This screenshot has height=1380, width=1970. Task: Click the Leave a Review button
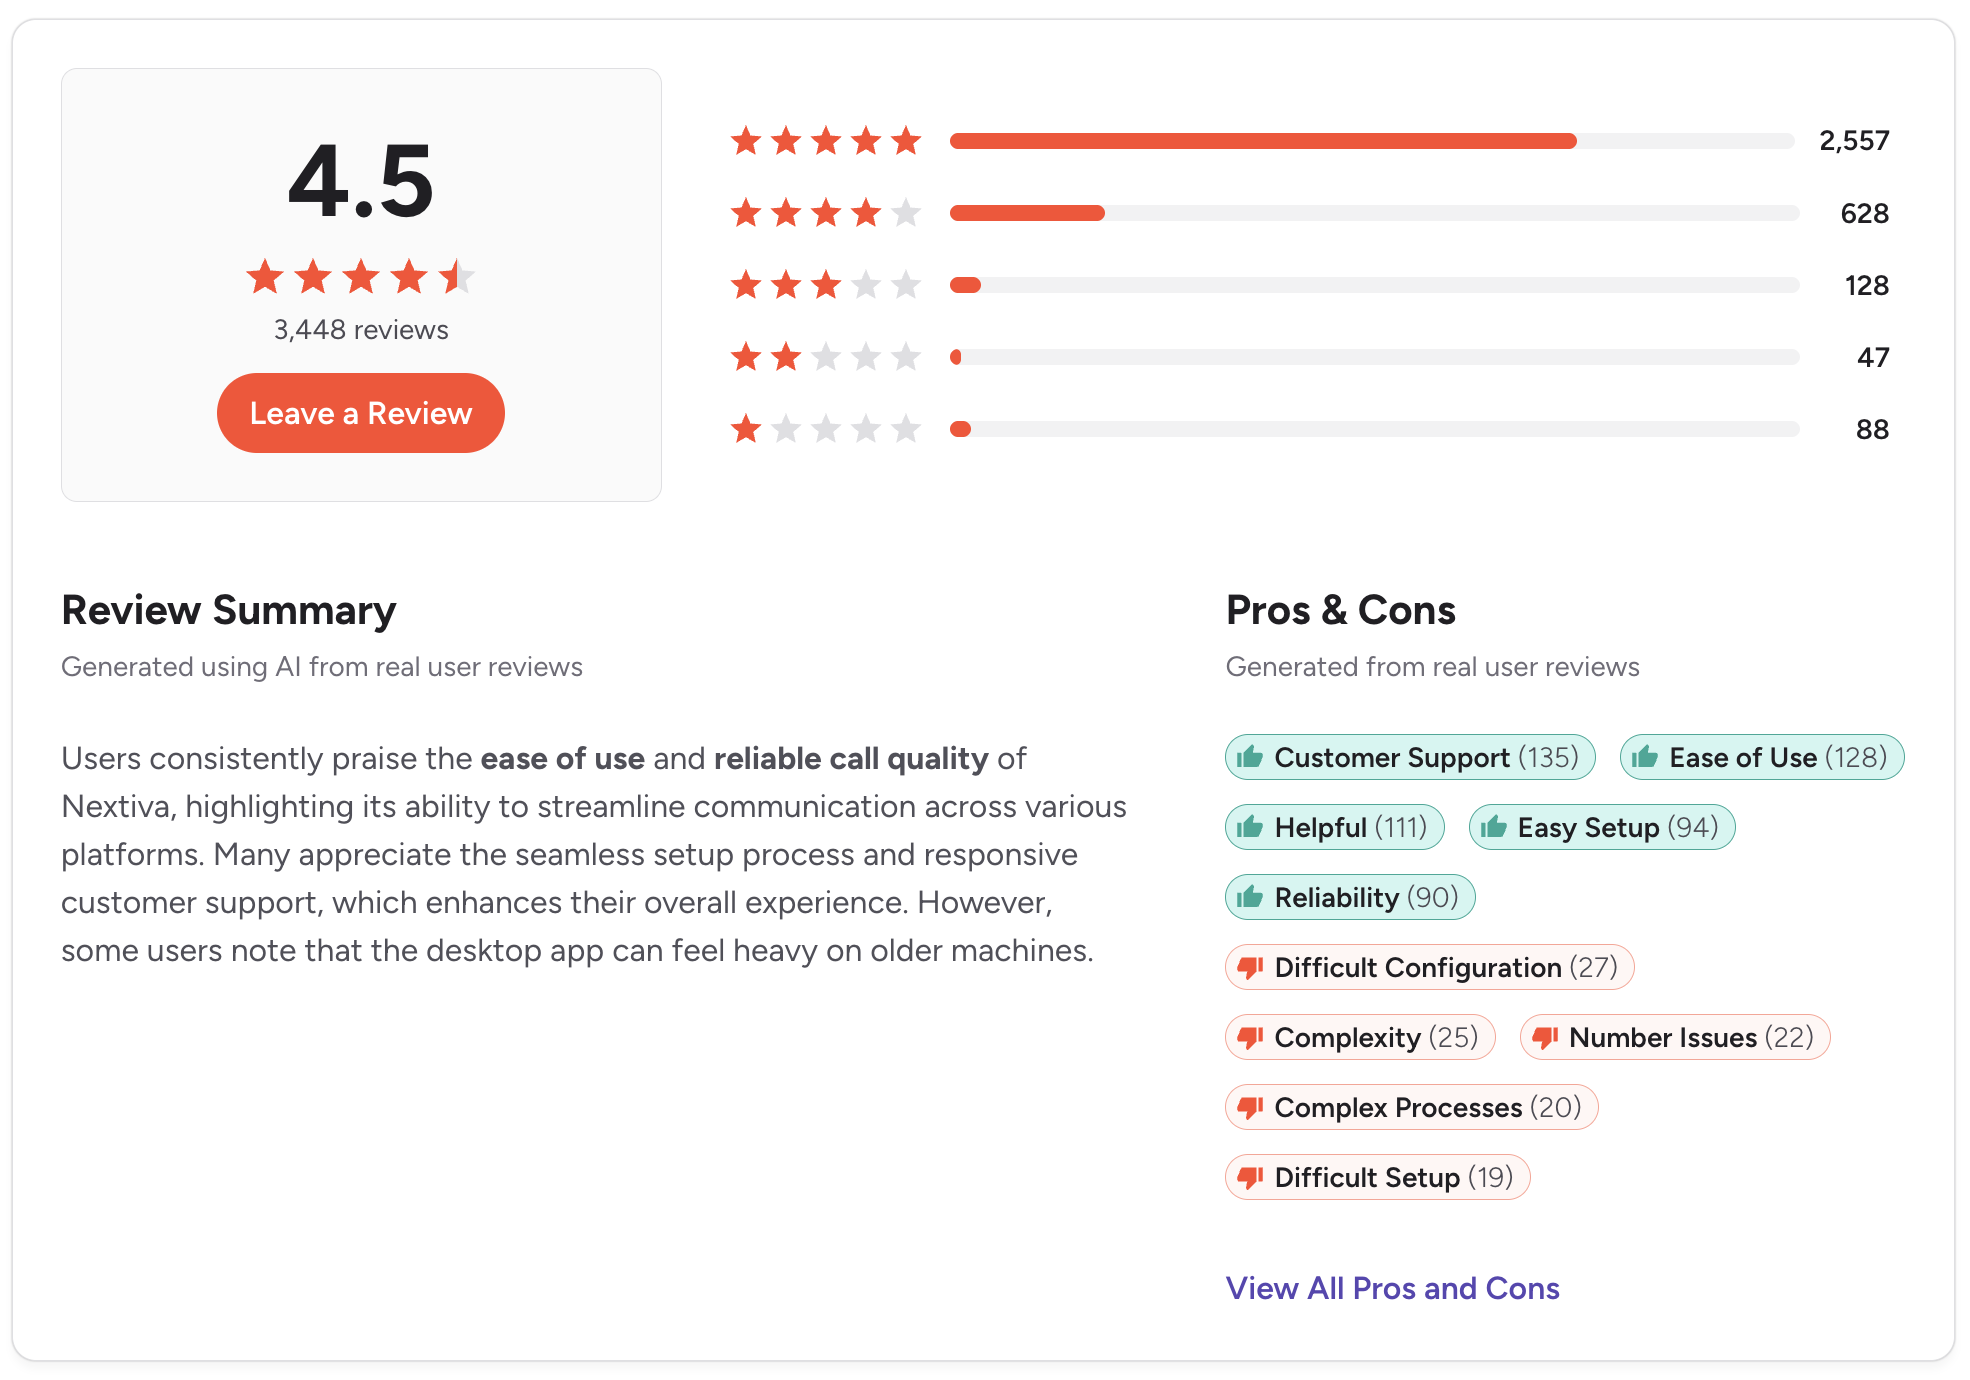click(360, 413)
